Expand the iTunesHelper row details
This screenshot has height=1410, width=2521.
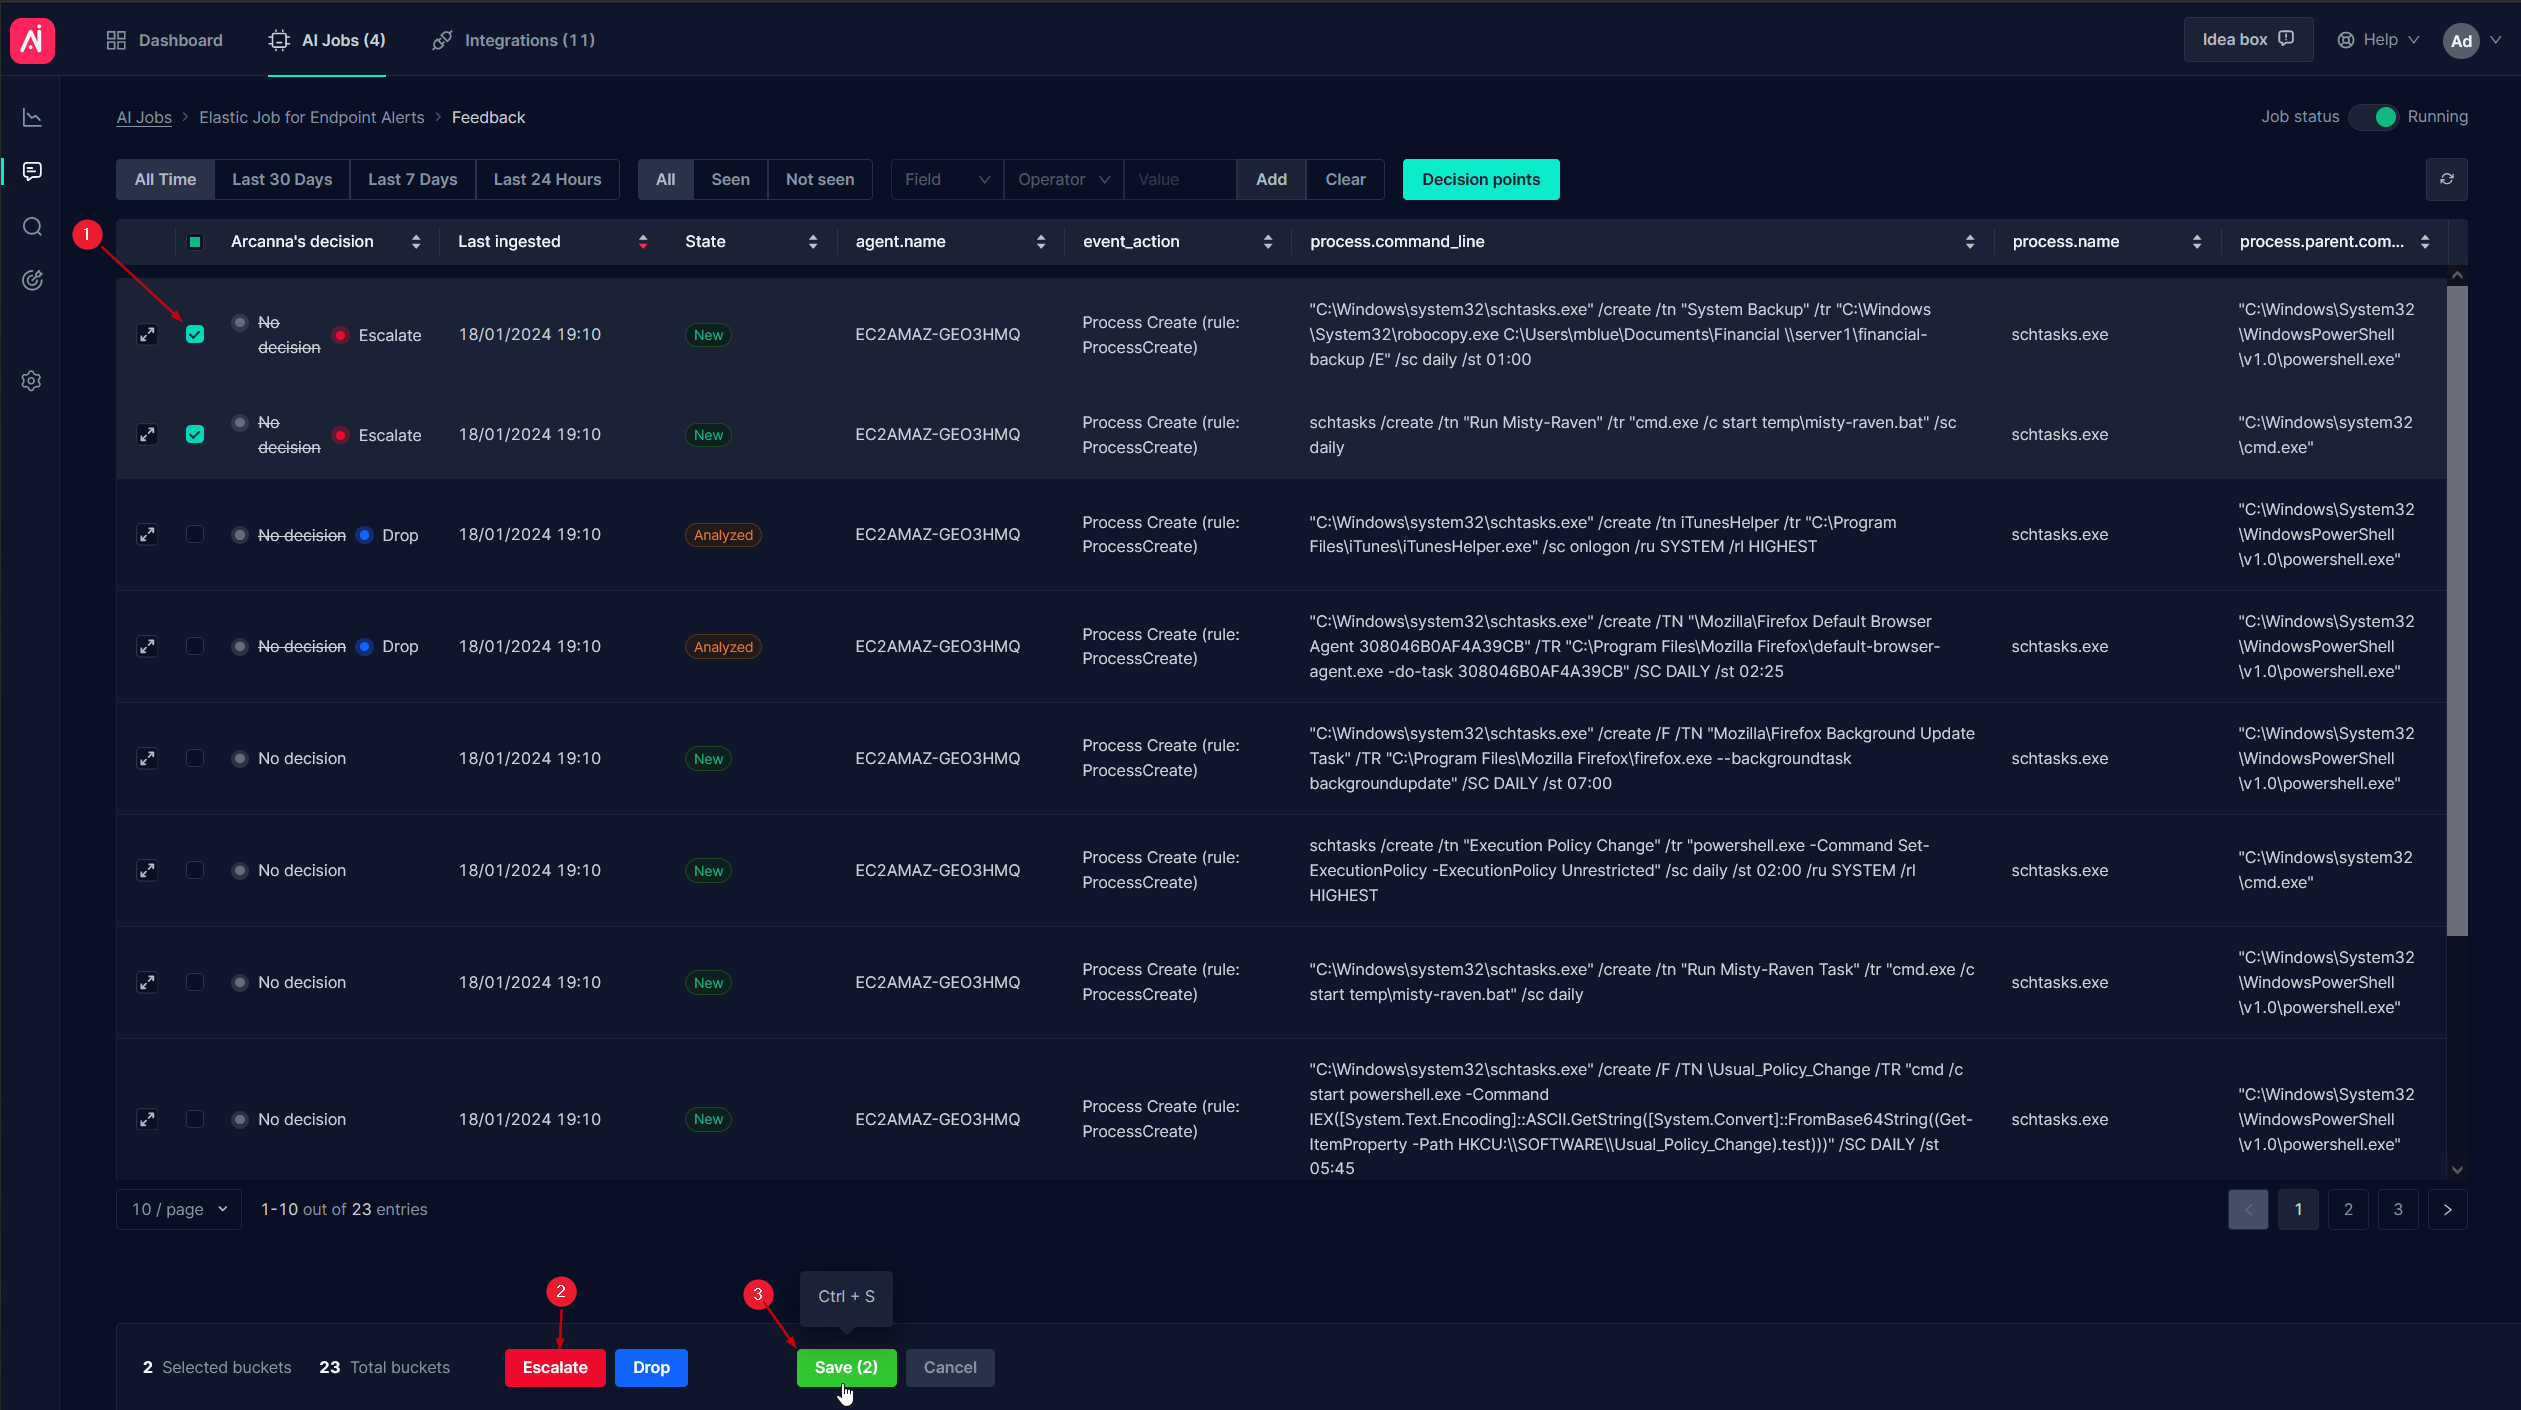(147, 535)
